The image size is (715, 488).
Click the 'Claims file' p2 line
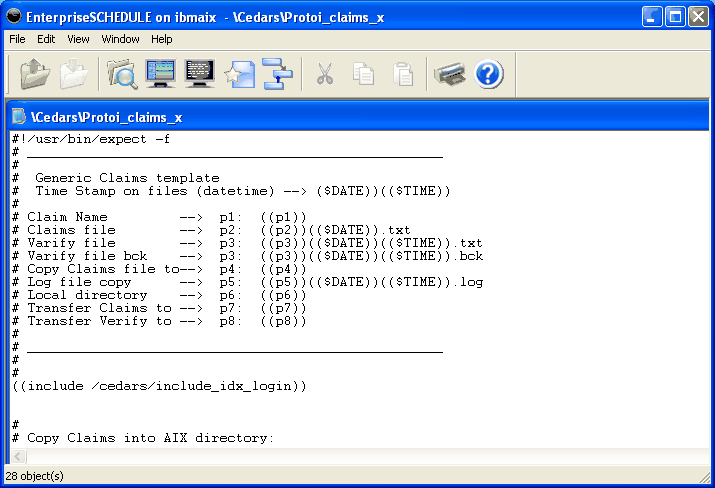click(x=211, y=230)
